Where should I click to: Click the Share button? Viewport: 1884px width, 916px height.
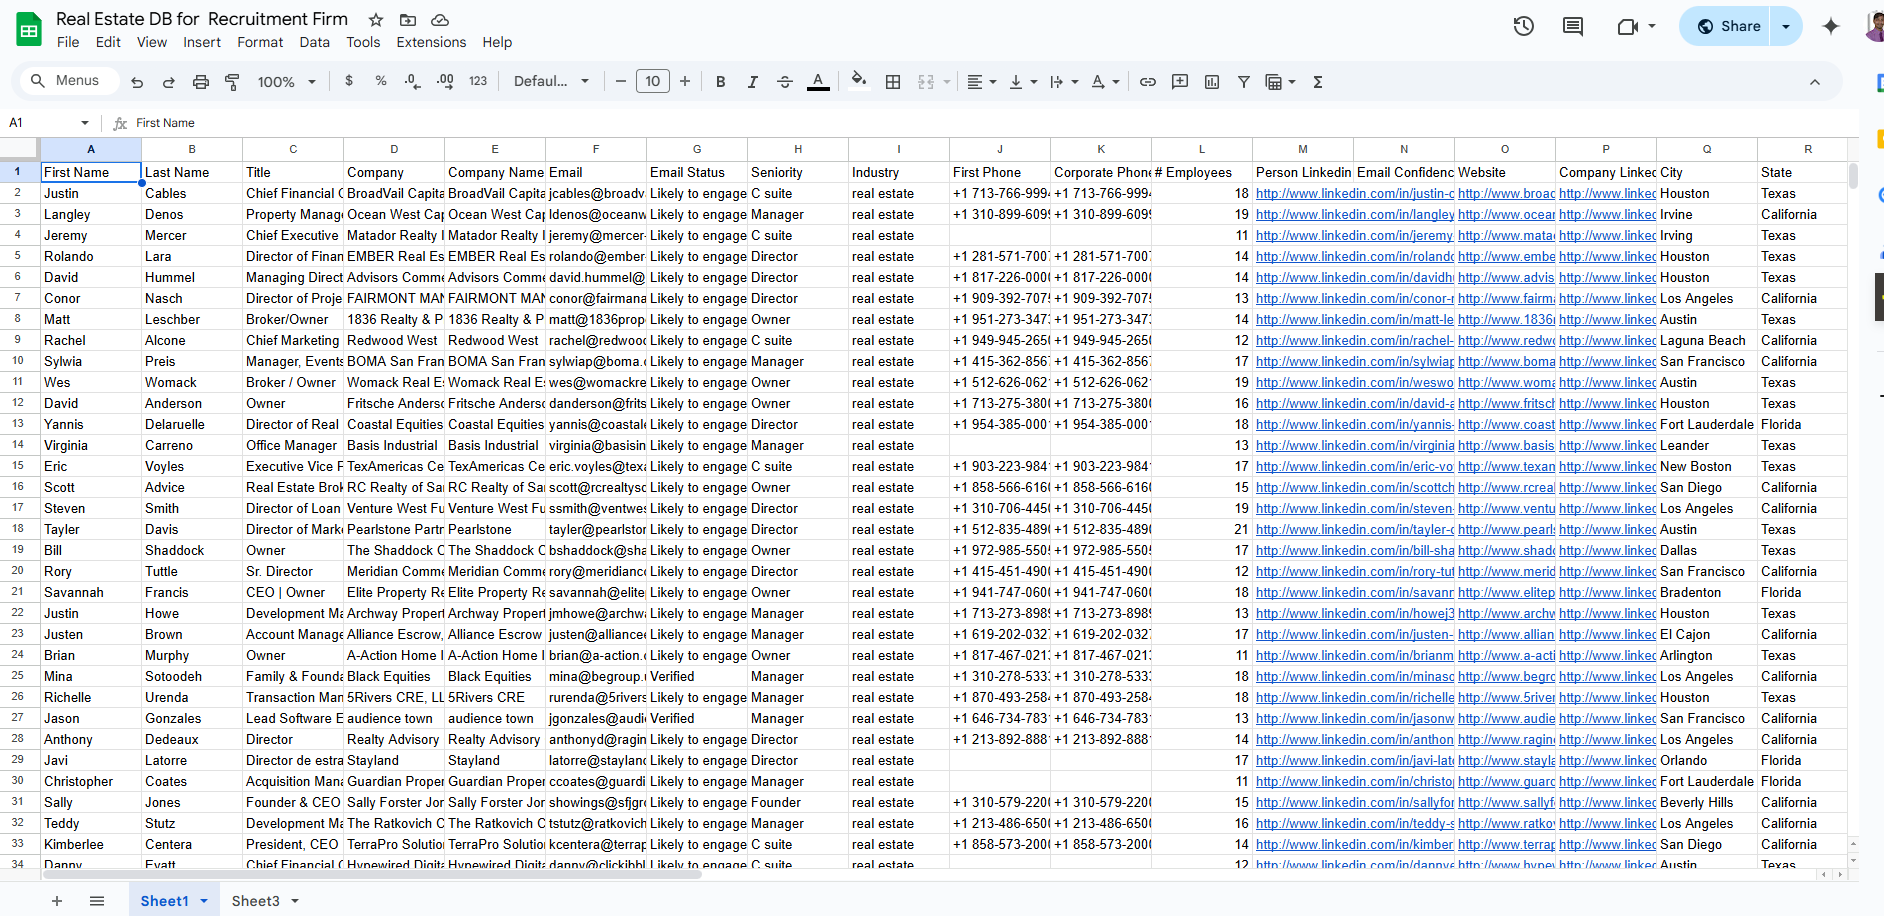coord(1727,26)
